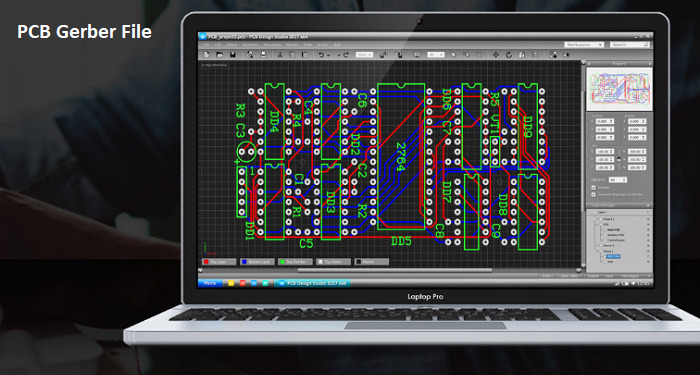Click the Paste clipboard icon
Screen dimensions: 700x375
pyautogui.click(x=305, y=54)
